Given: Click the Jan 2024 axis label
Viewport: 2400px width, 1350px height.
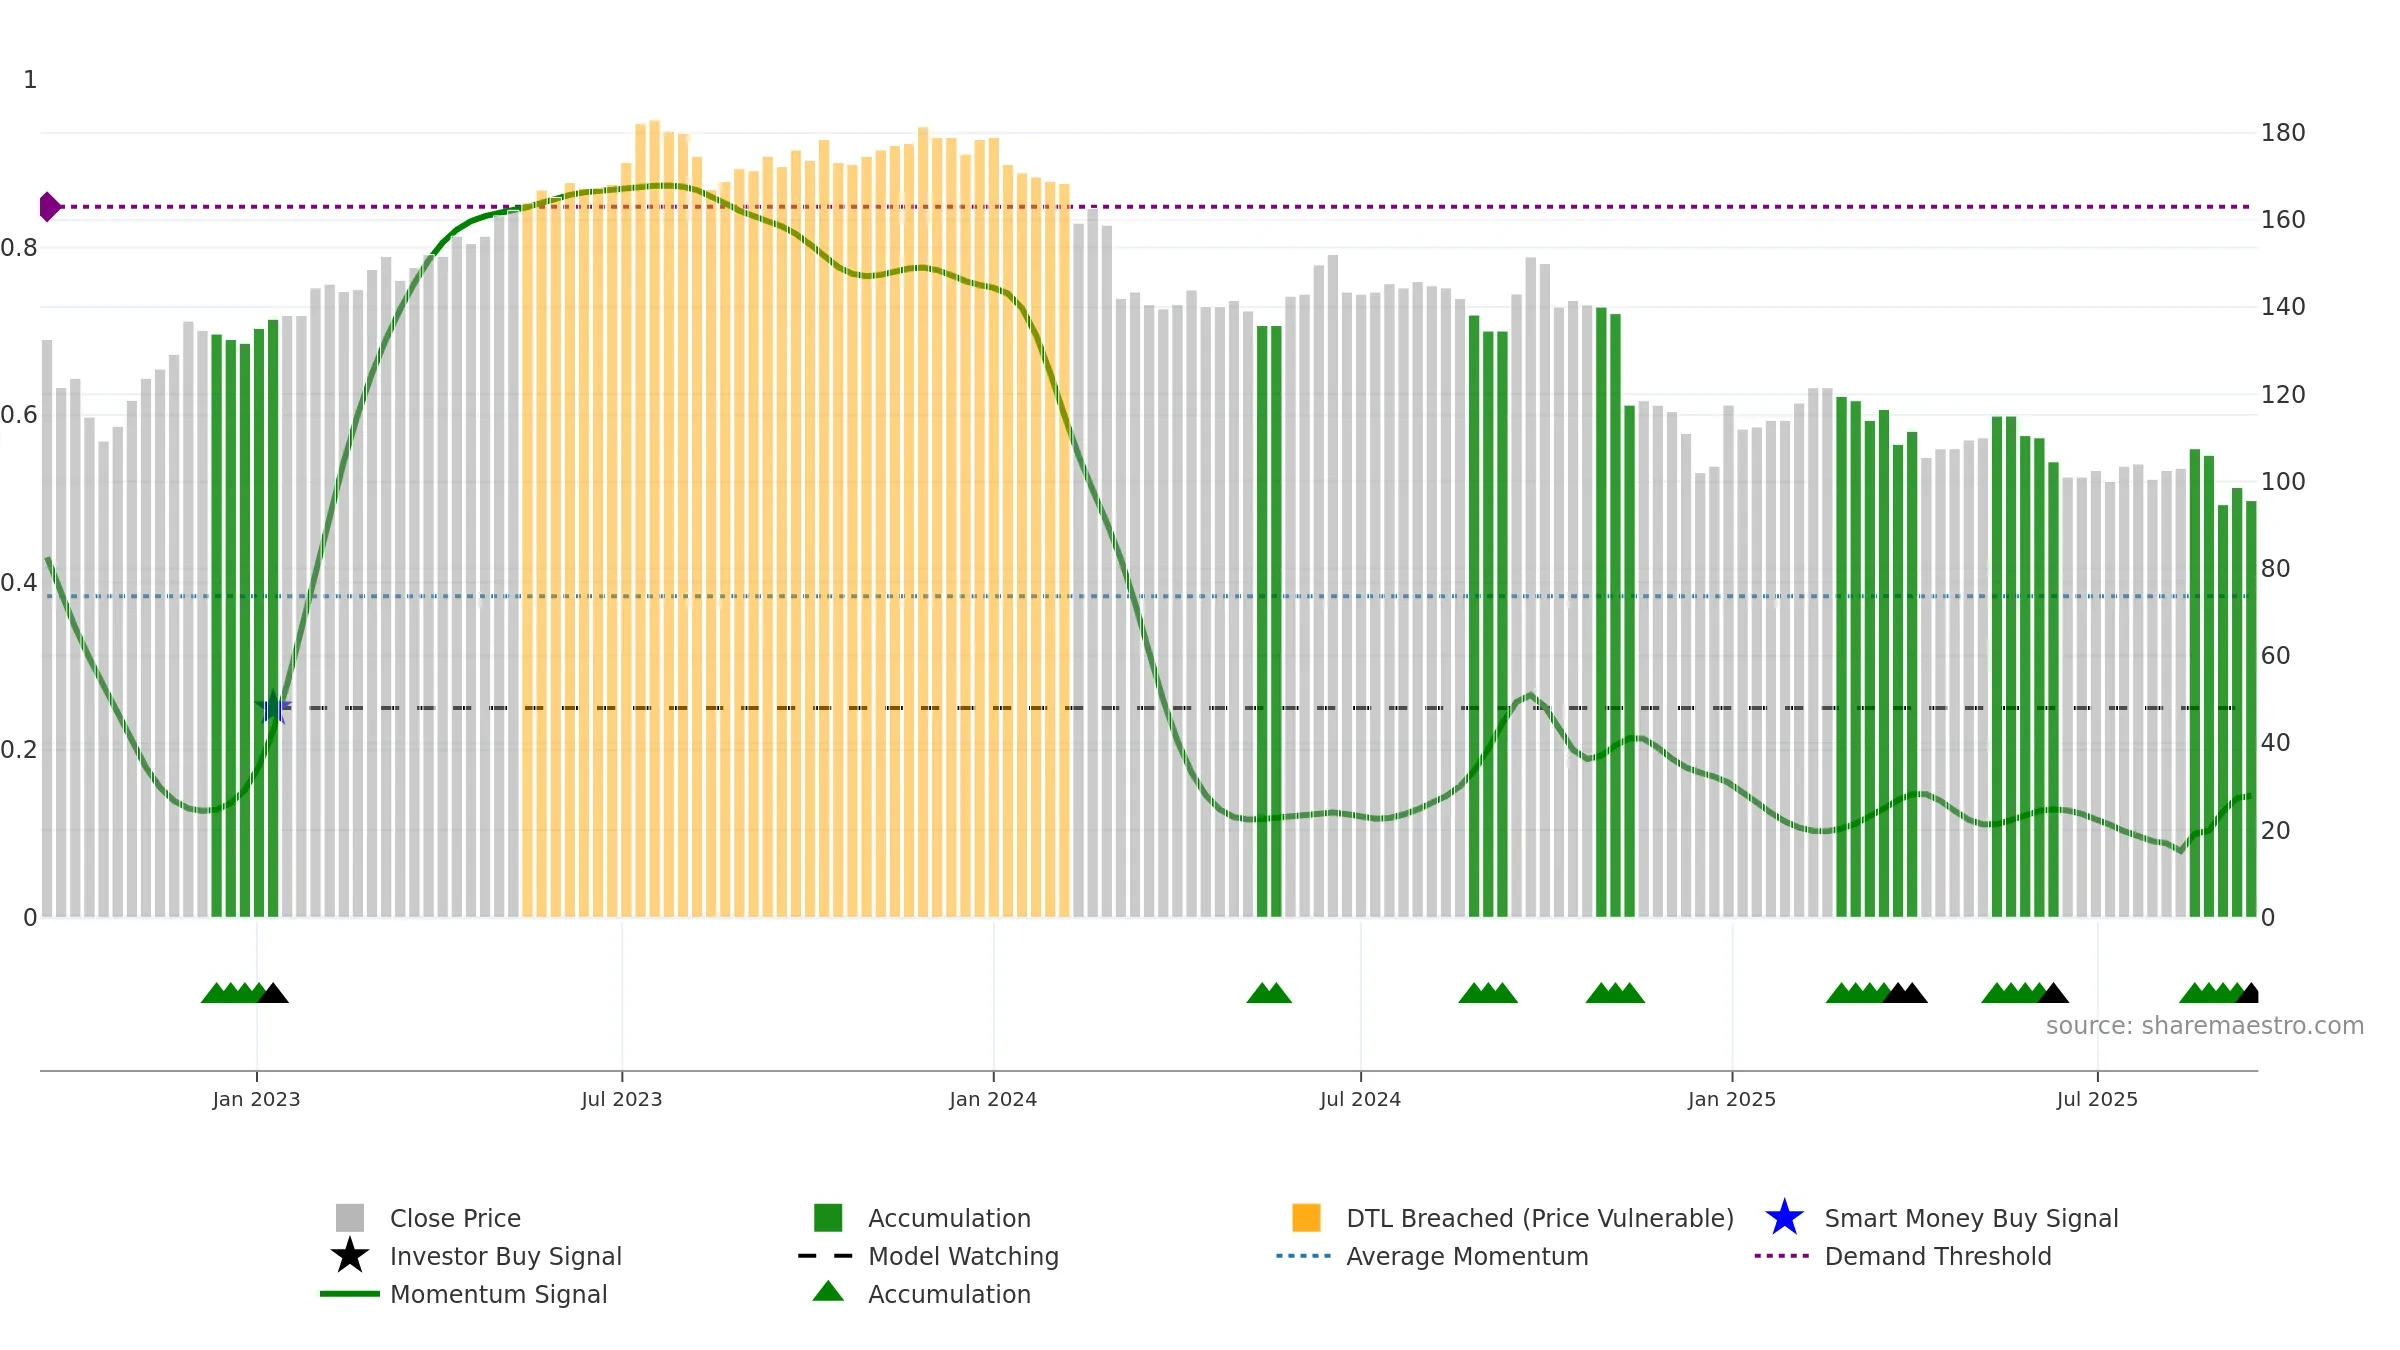Looking at the screenshot, I should (993, 1100).
